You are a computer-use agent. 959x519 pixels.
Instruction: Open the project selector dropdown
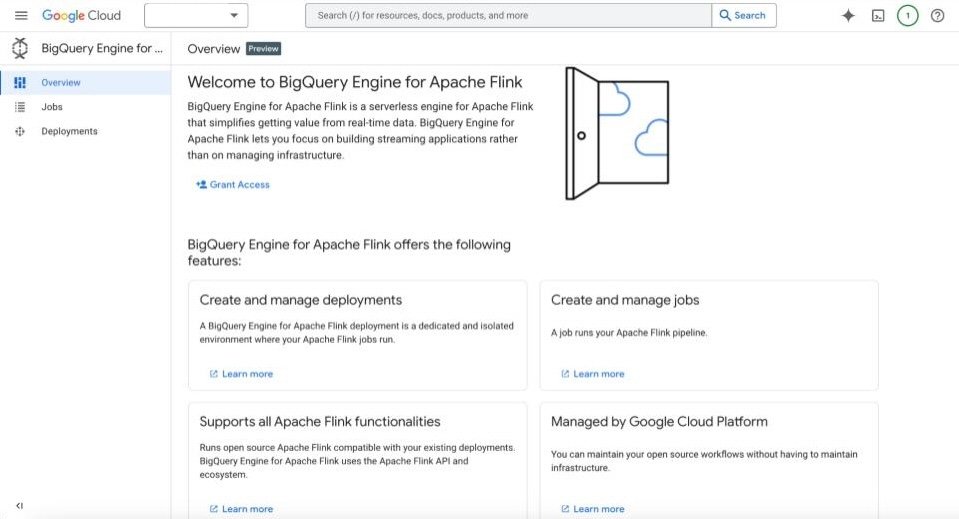pyautogui.click(x=196, y=15)
